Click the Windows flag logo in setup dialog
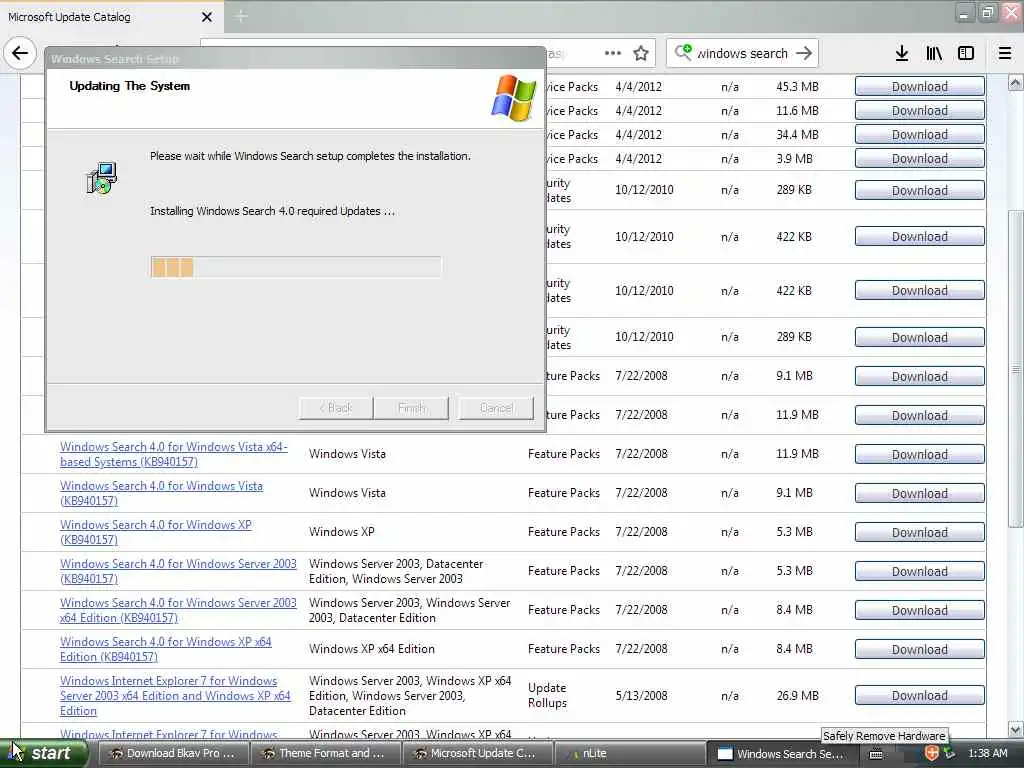Image resolution: width=1024 pixels, height=768 pixels. pos(514,98)
